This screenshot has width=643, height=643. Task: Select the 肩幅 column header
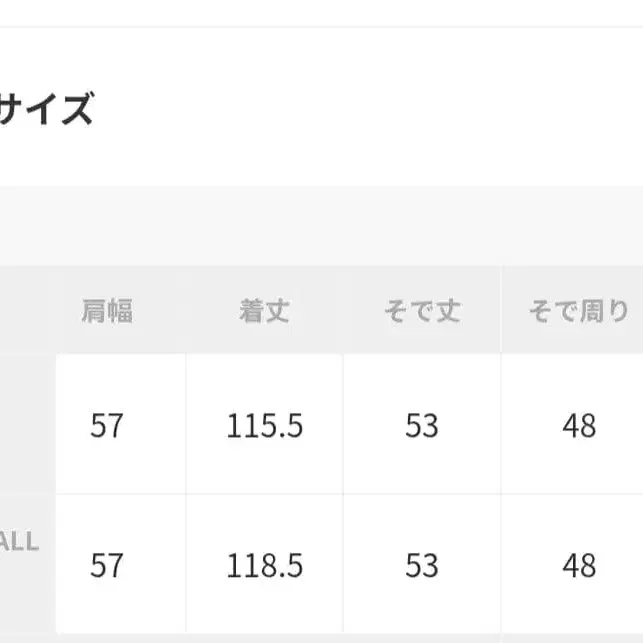107,311
